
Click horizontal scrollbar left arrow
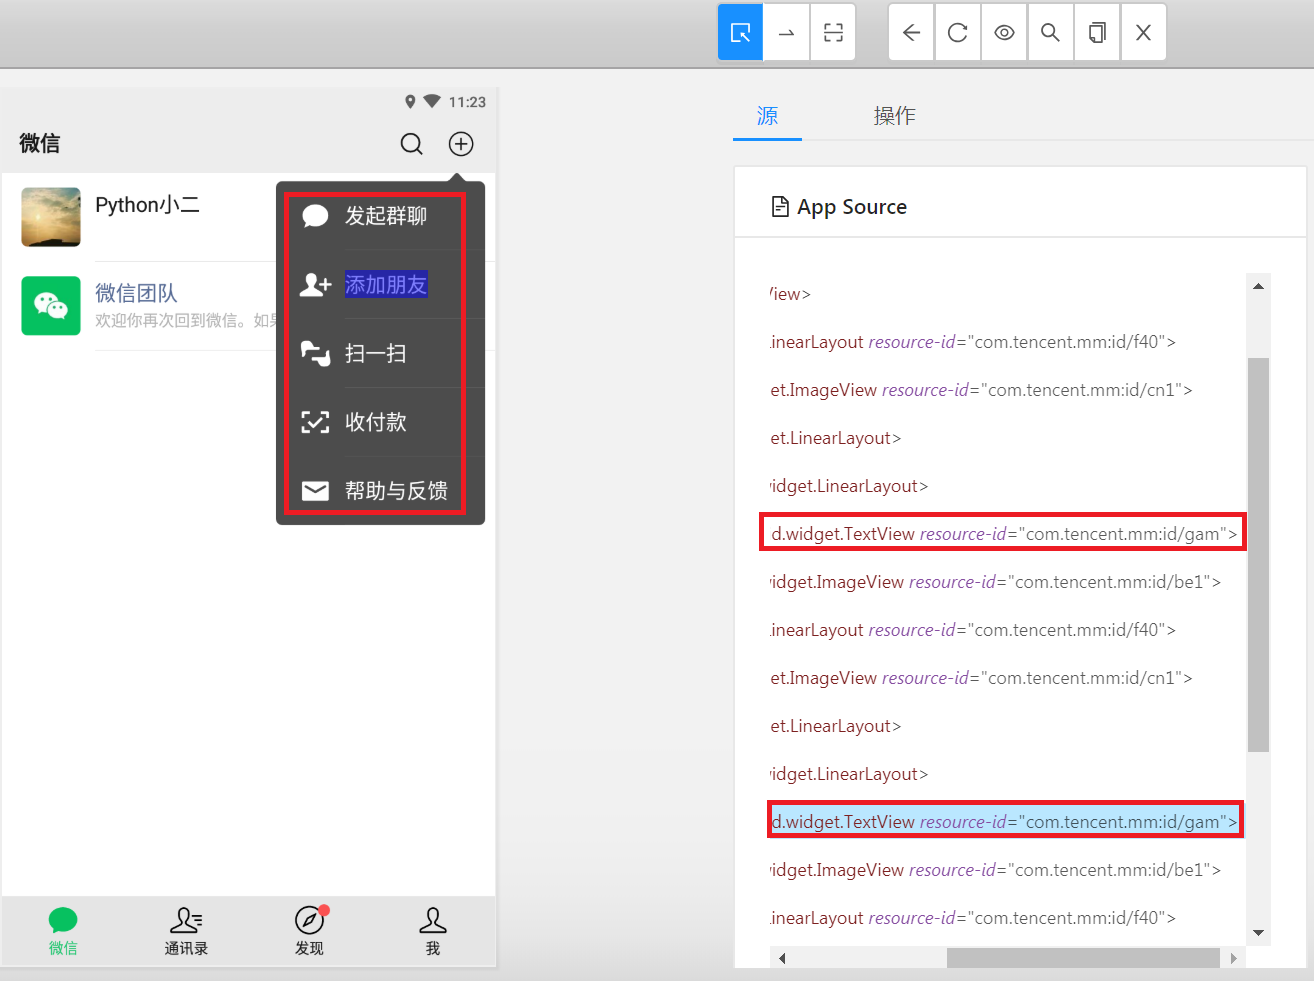click(x=782, y=958)
